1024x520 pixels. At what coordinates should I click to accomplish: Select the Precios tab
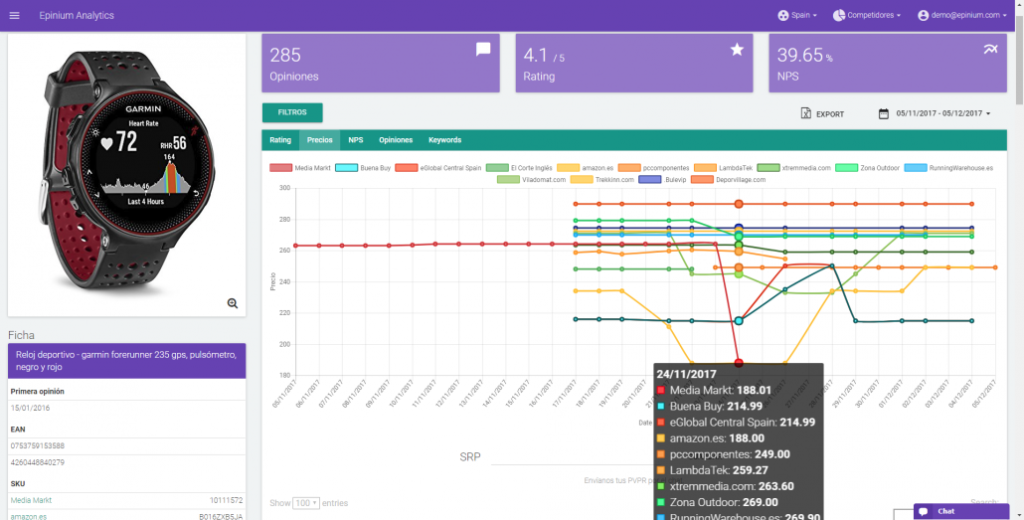319,140
